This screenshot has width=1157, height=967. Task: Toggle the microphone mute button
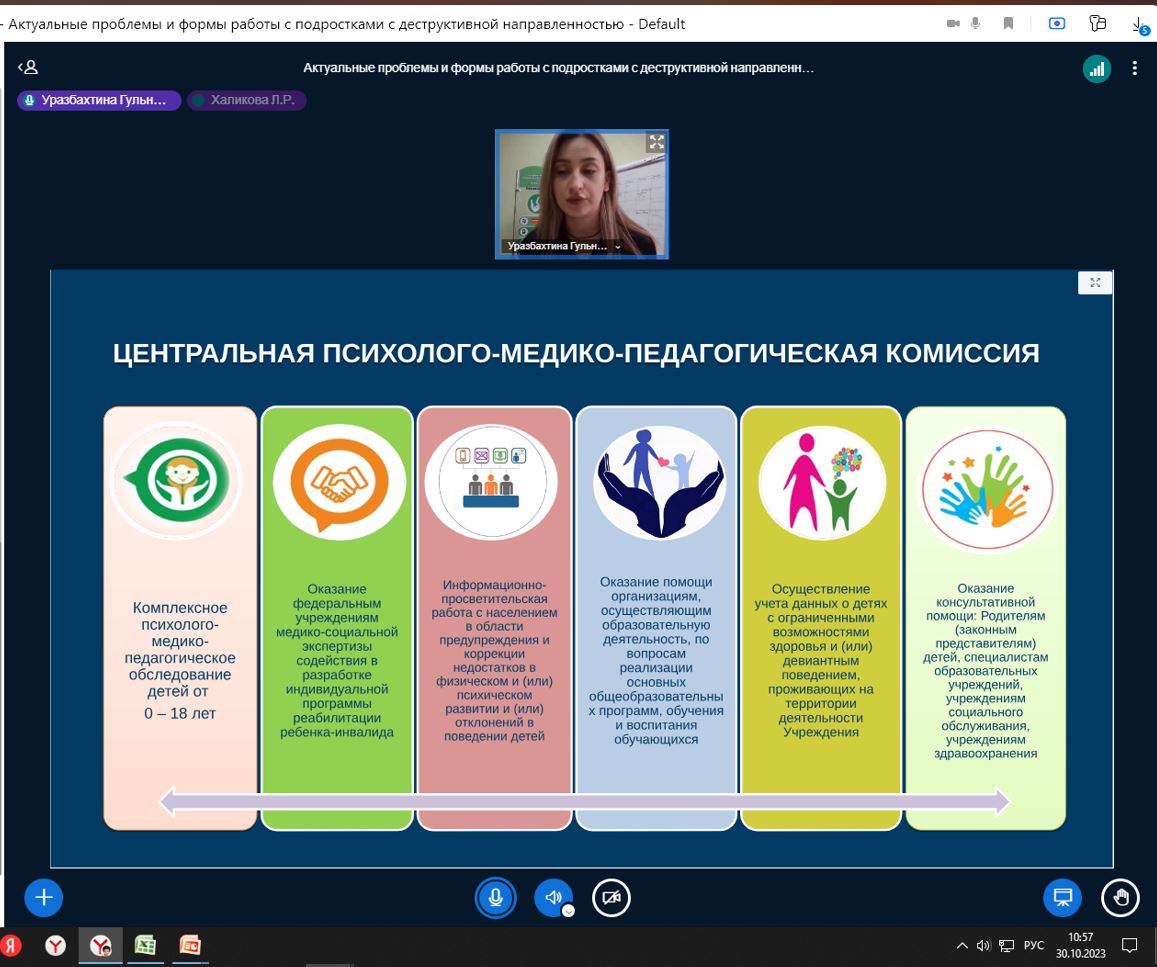click(495, 898)
